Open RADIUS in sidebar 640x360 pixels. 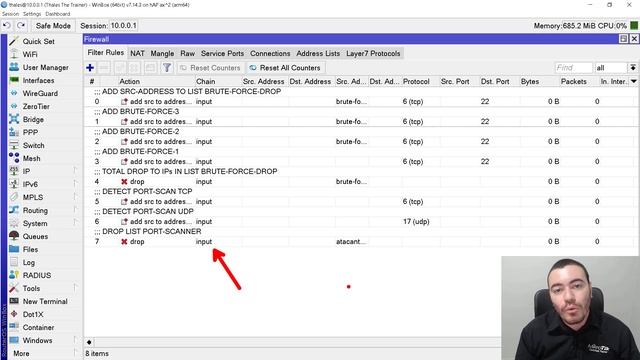(37, 276)
